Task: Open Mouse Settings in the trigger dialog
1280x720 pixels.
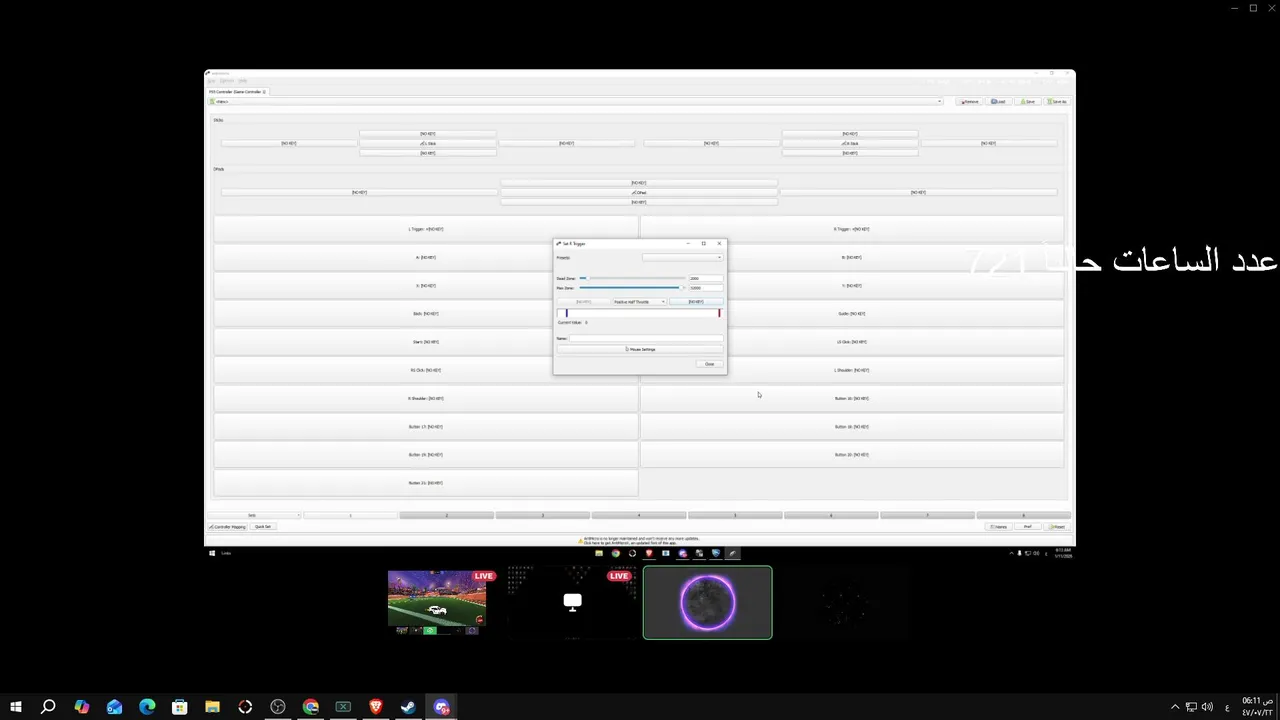Action: pyautogui.click(x=640, y=349)
